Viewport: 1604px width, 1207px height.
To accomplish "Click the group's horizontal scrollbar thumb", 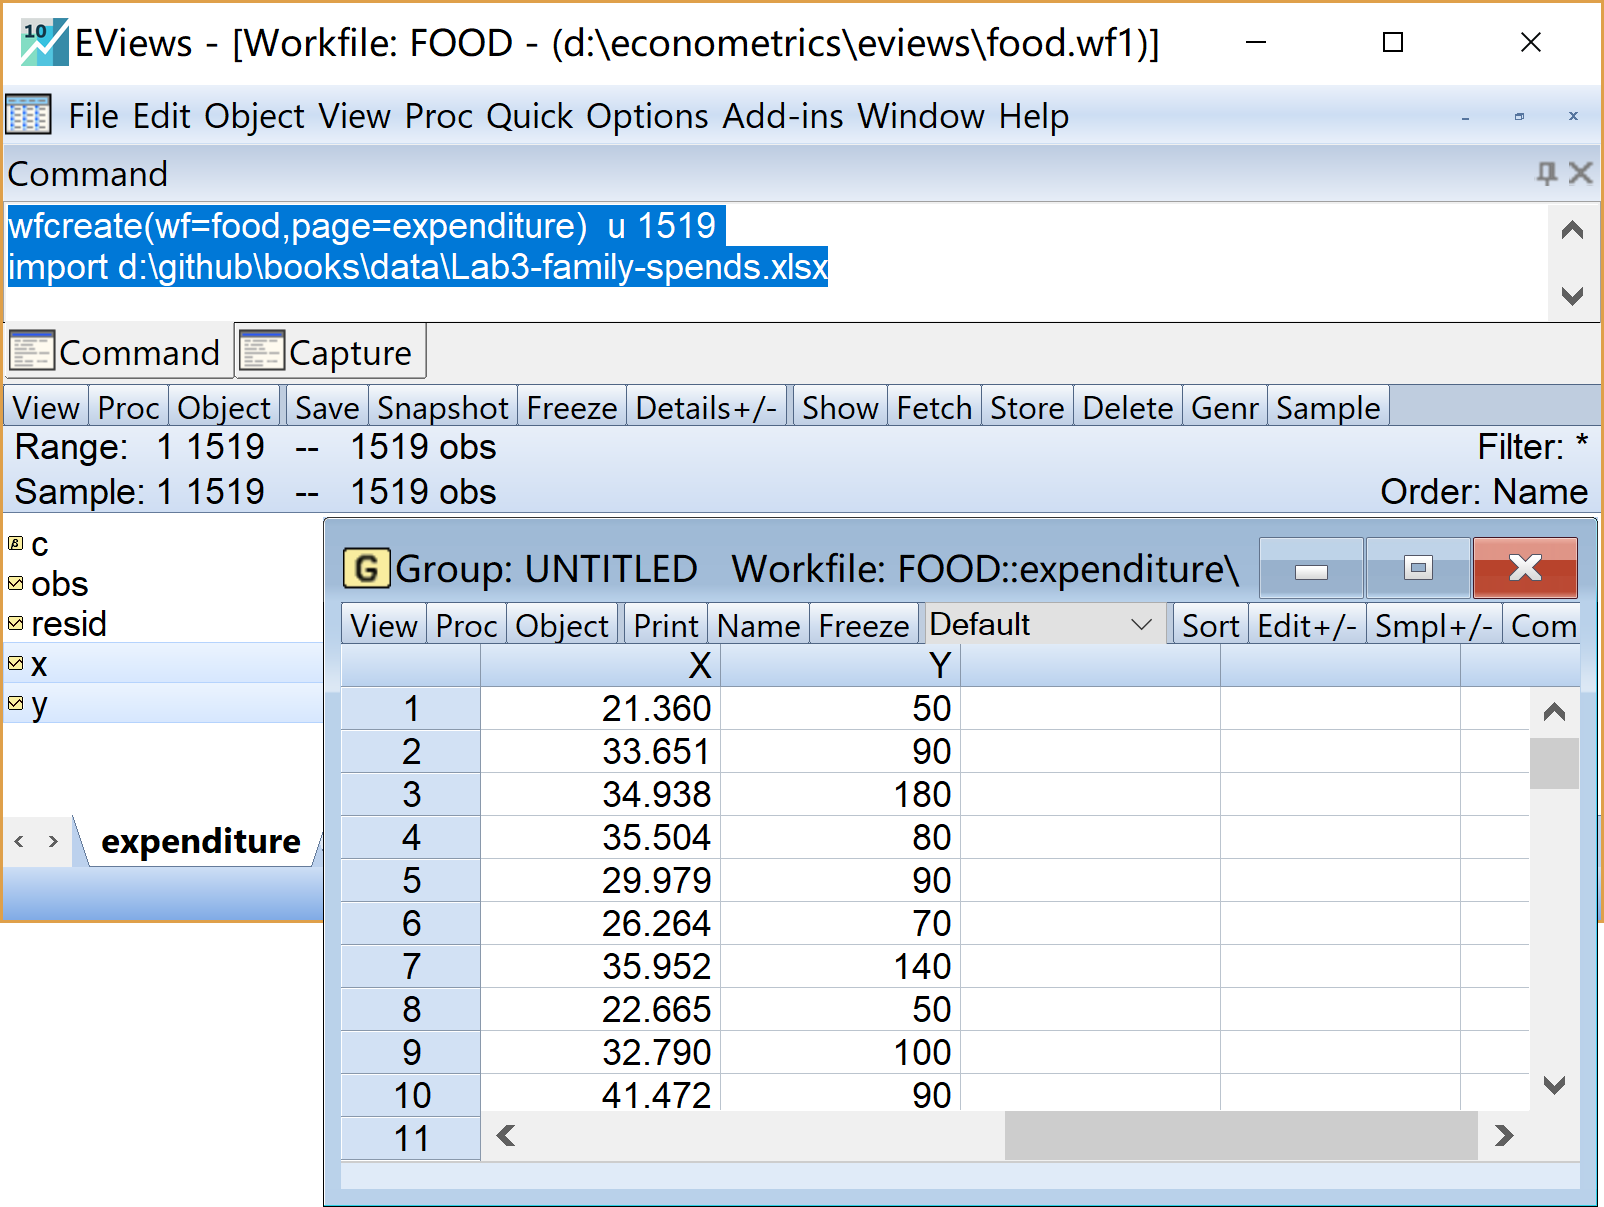I will pyautogui.click(x=1240, y=1136).
